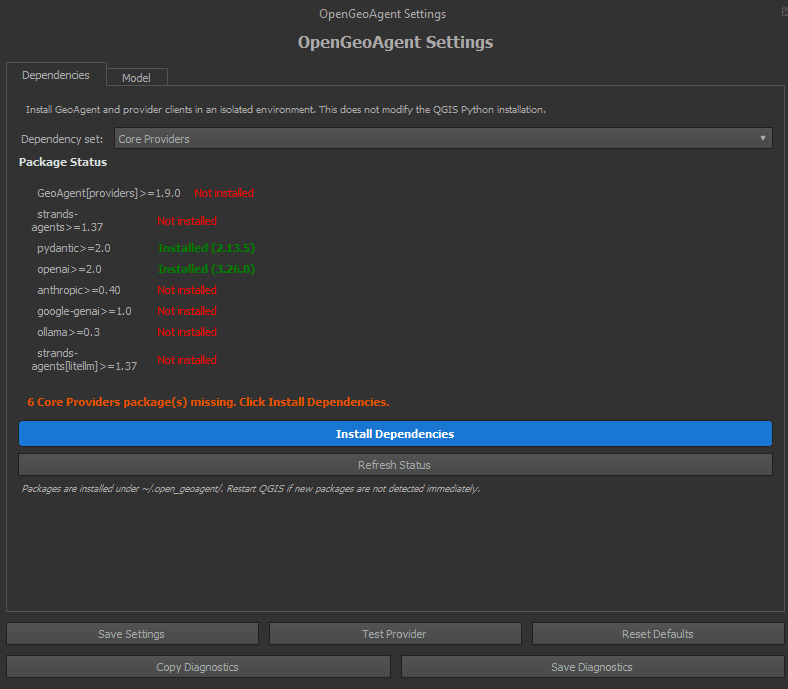The width and height of the screenshot is (788, 689).
Task: Click Save Settings
Action: click(132, 634)
